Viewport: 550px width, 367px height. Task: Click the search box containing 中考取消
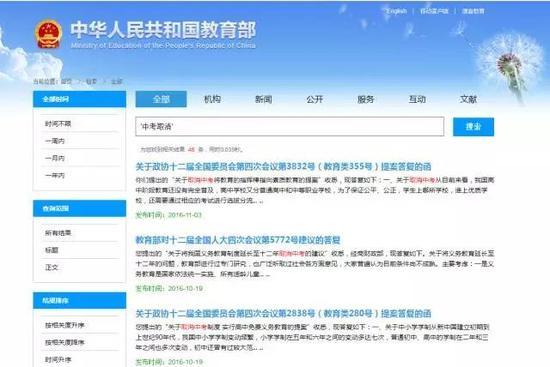click(x=290, y=126)
